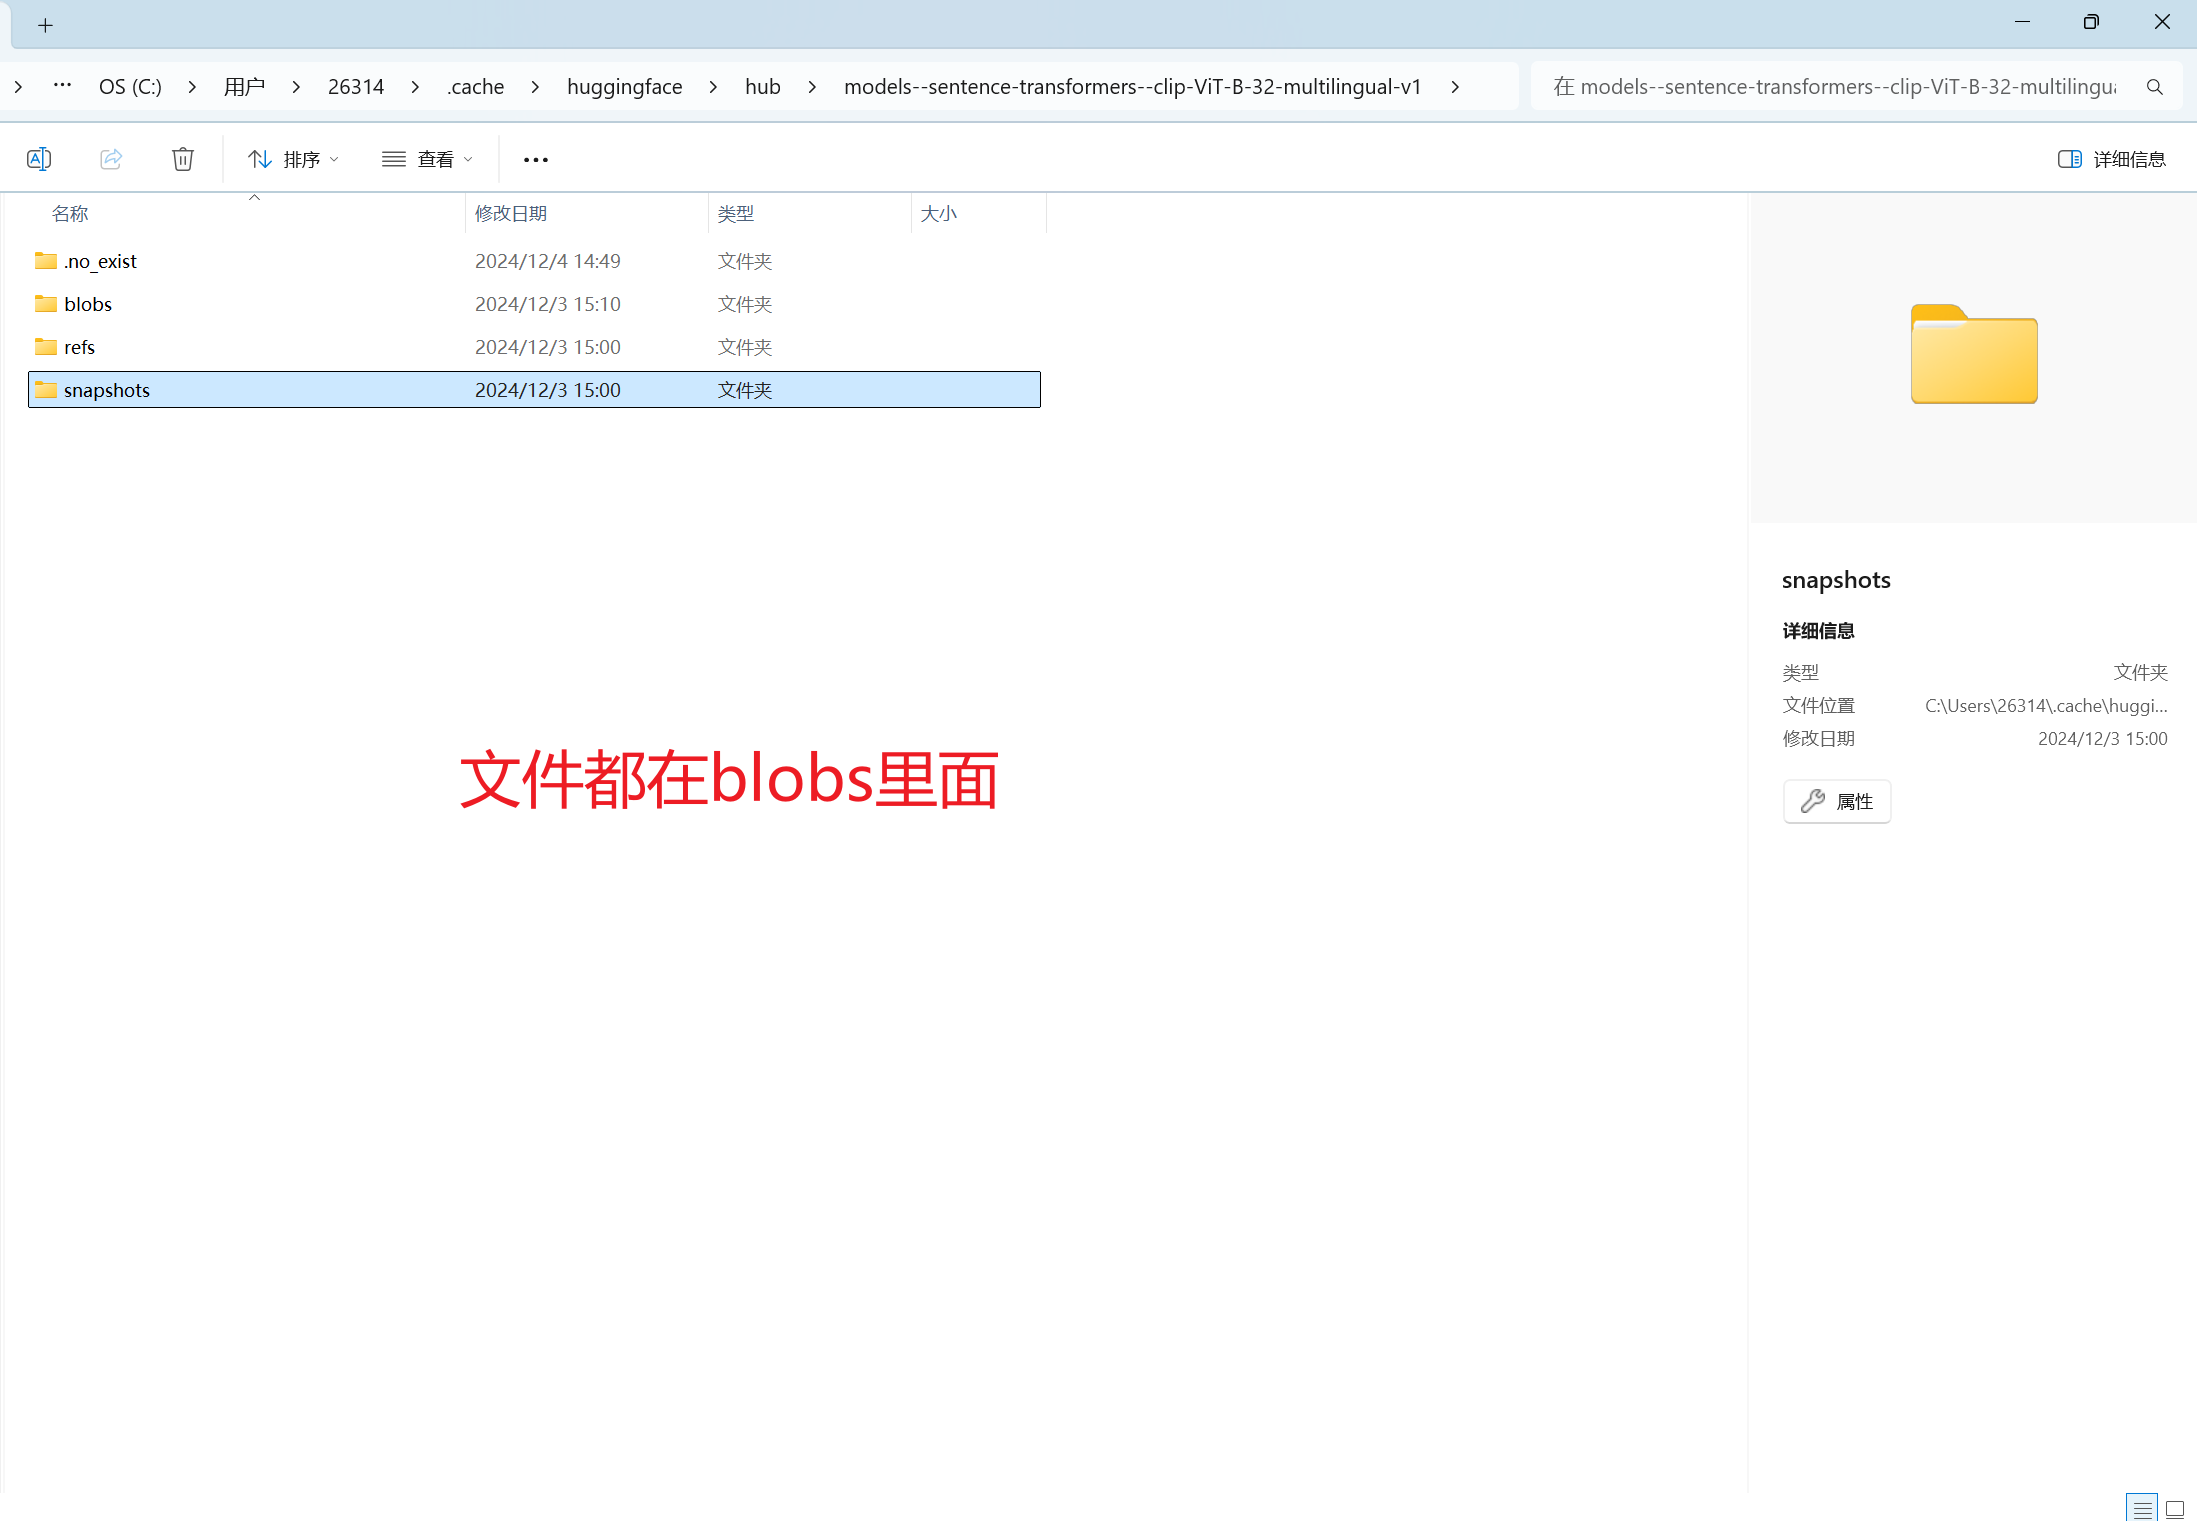Toggle sort direction on 名称 column header
The image size is (2197, 1521).
tap(69, 213)
